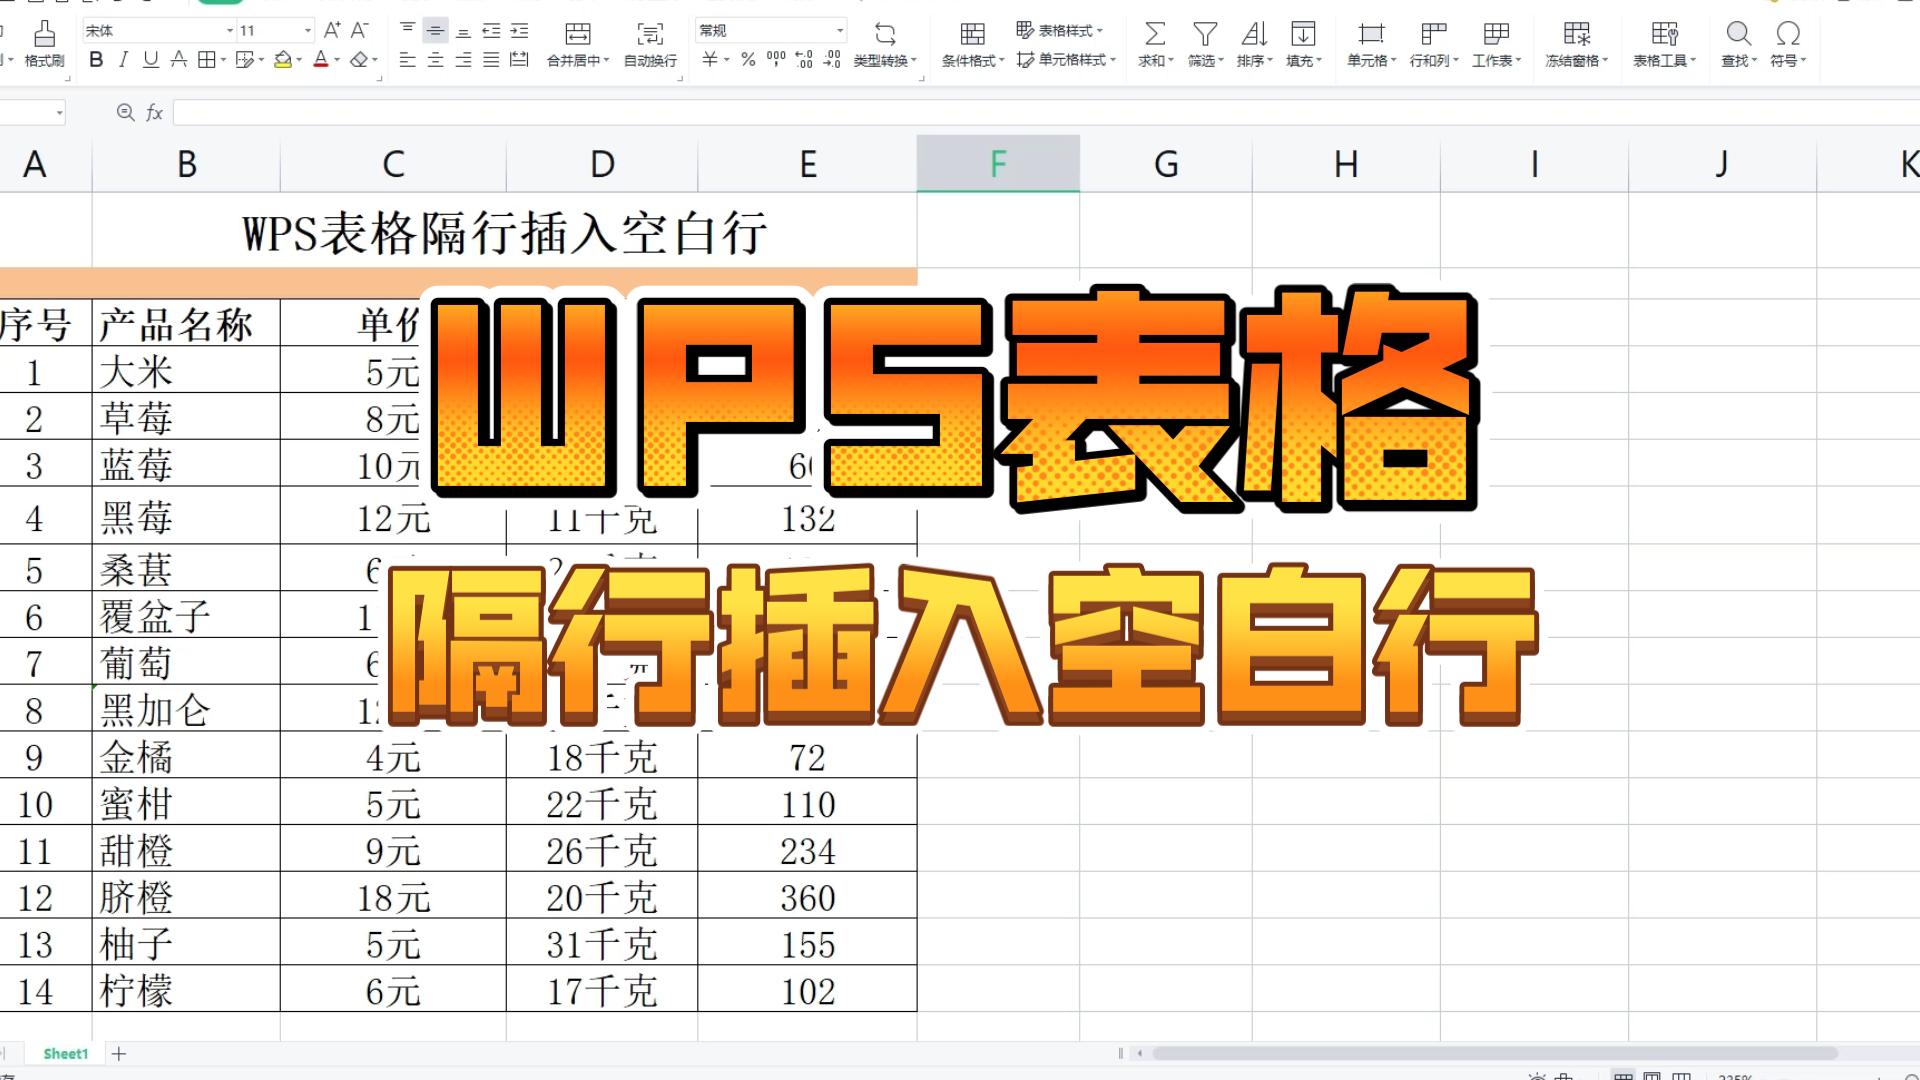Select middle vertical alignment
Image resolution: width=1920 pixels, height=1080 pixels.
pyautogui.click(x=435, y=31)
